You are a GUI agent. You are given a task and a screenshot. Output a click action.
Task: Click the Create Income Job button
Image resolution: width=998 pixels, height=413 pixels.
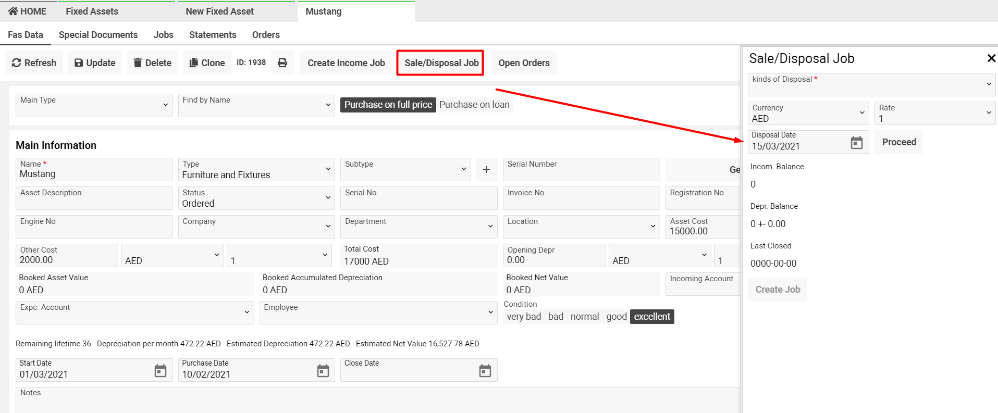pyautogui.click(x=346, y=63)
